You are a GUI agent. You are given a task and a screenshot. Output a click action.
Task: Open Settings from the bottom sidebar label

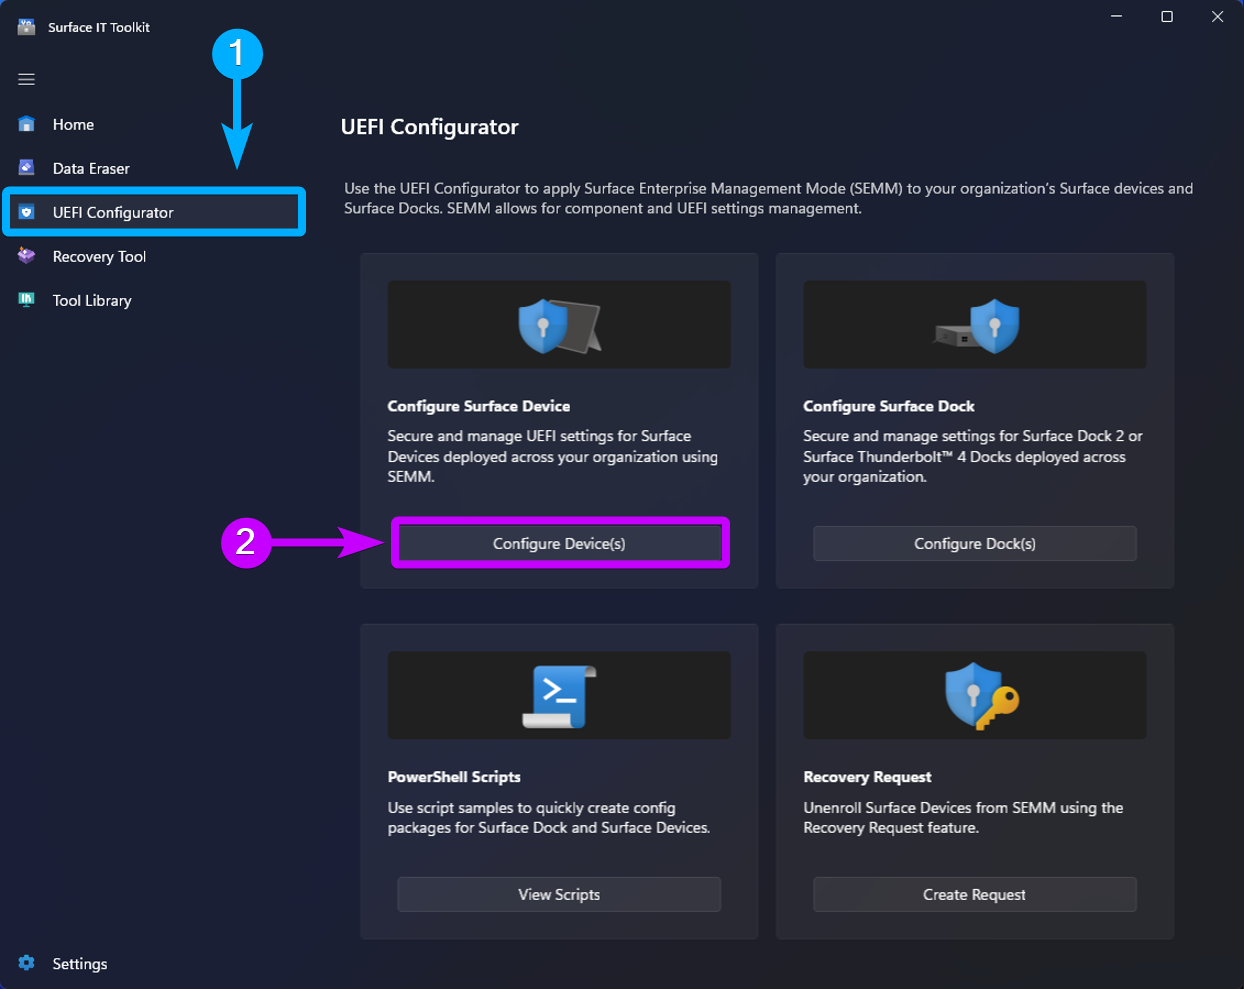79,963
